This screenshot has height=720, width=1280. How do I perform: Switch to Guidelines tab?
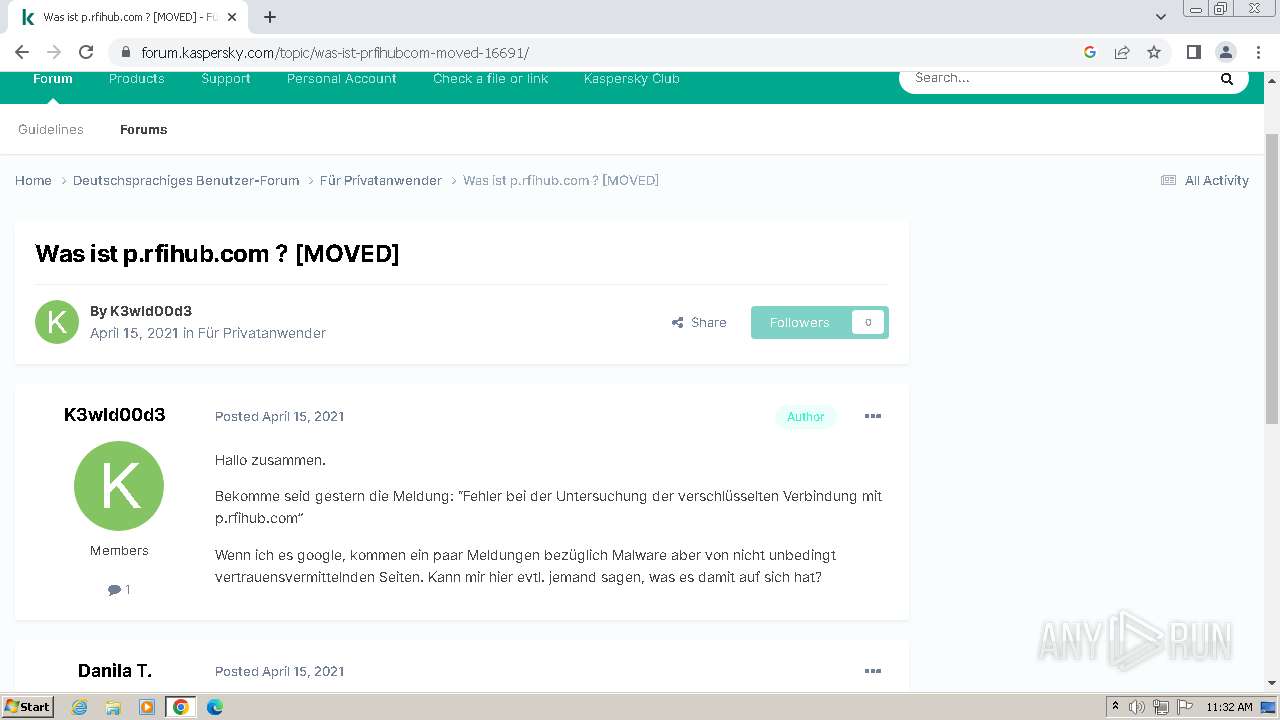tap(51, 130)
